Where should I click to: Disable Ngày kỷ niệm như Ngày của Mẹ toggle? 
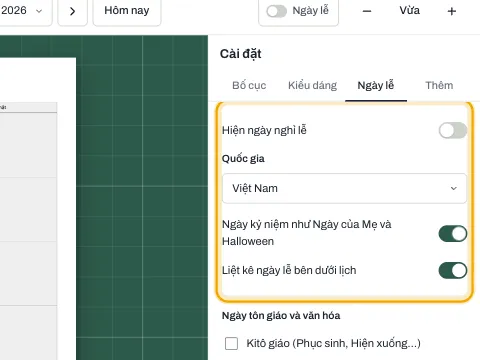(x=453, y=233)
